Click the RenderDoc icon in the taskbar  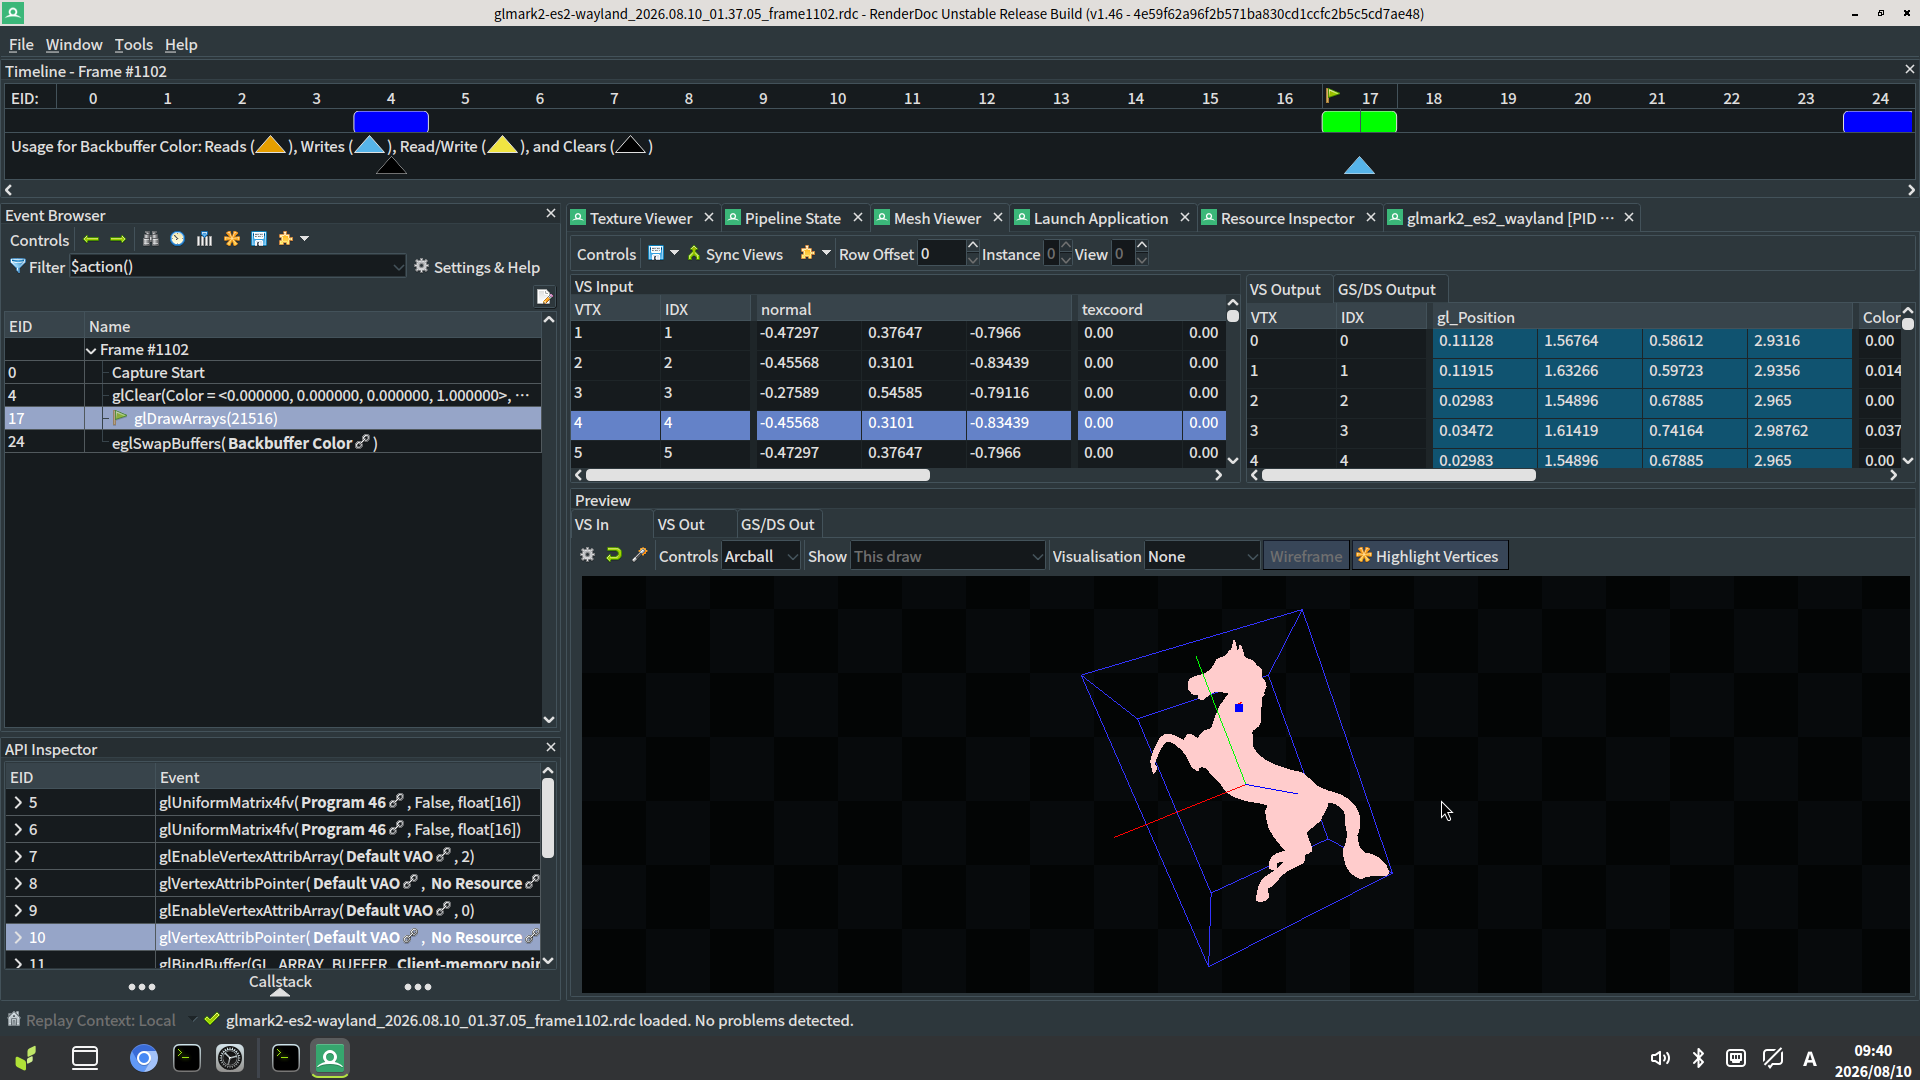(x=330, y=1058)
